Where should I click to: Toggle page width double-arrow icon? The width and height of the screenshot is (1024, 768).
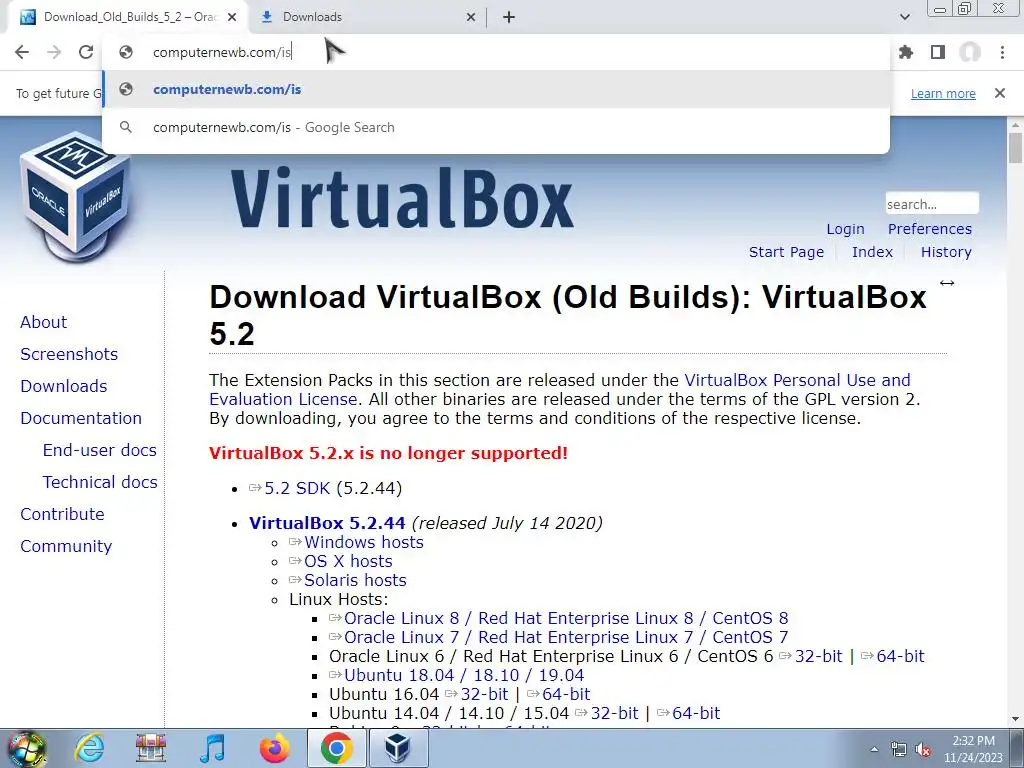946,283
